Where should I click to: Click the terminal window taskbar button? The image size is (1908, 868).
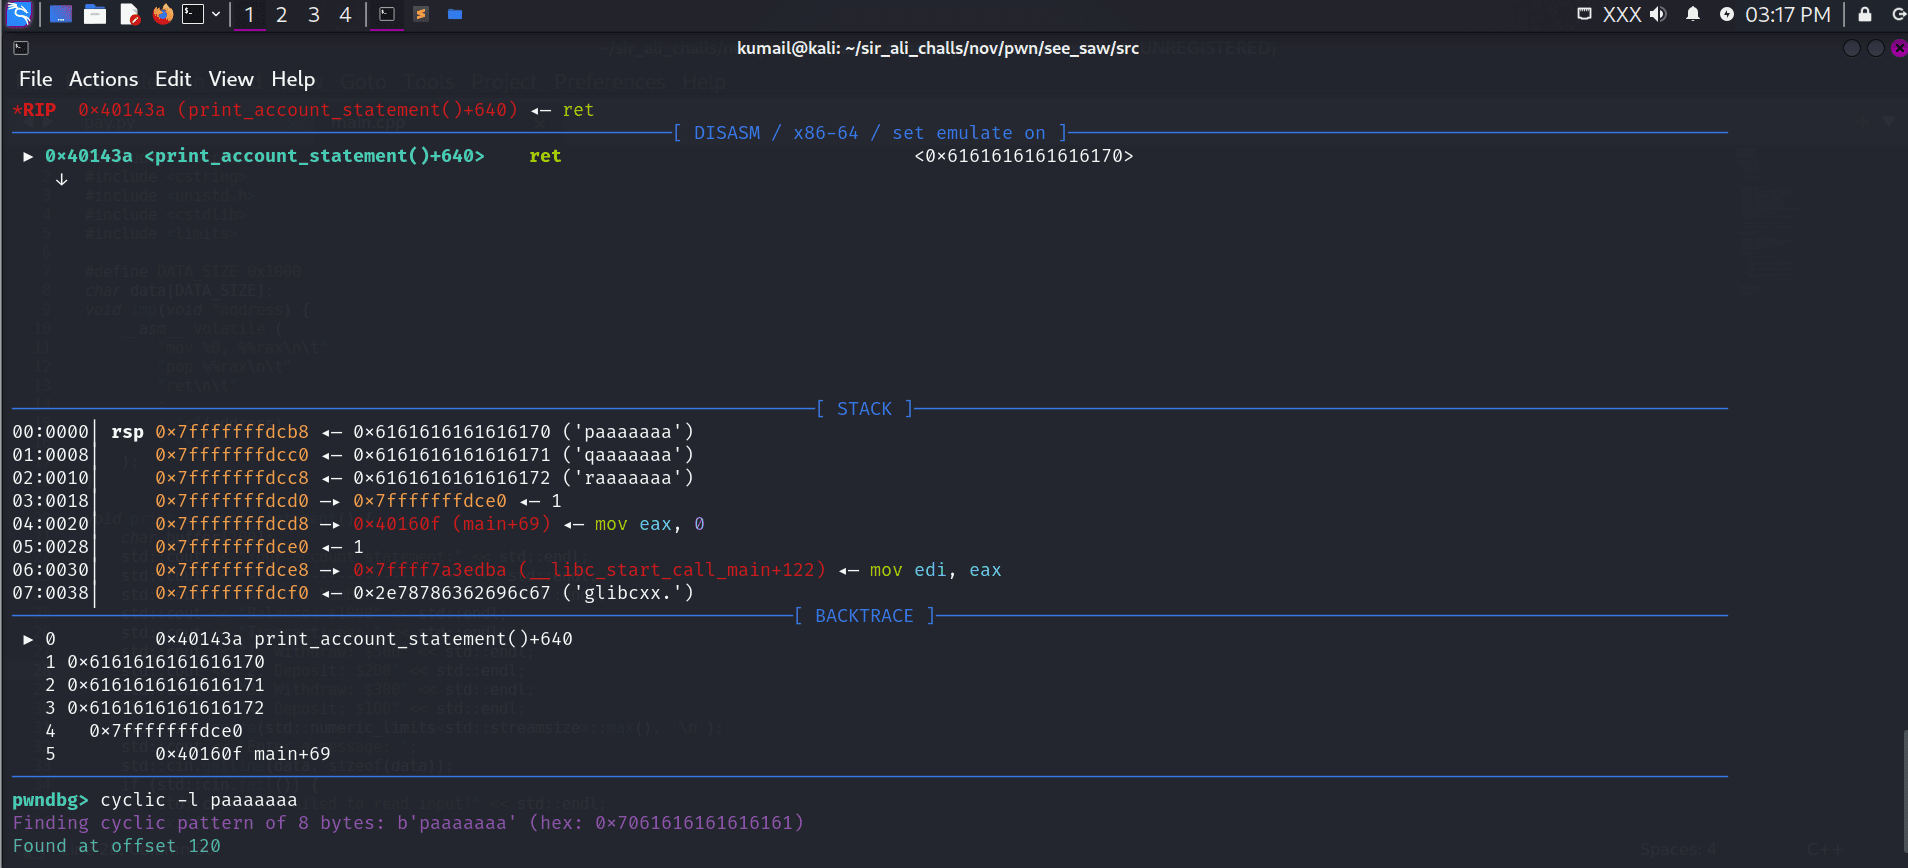tap(387, 14)
